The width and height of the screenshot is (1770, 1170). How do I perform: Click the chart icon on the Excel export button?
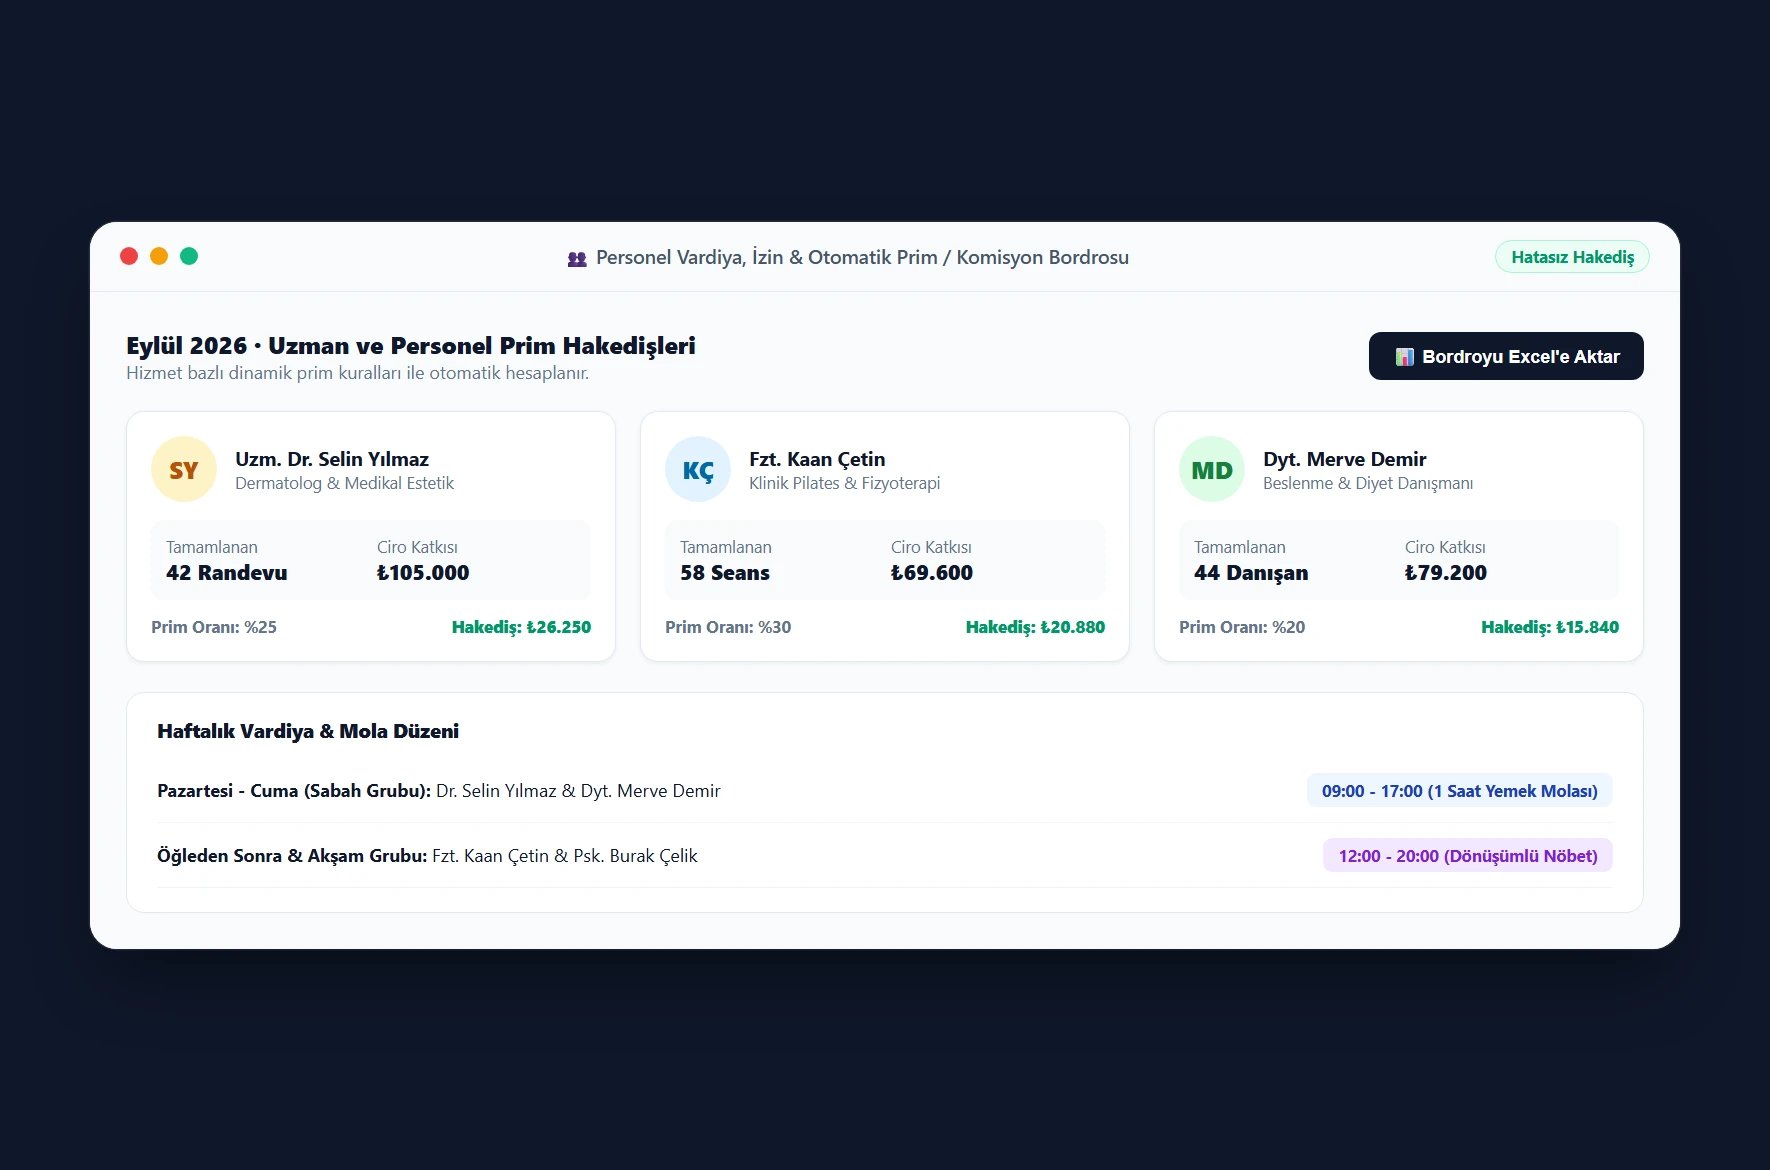click(1404, 357)
